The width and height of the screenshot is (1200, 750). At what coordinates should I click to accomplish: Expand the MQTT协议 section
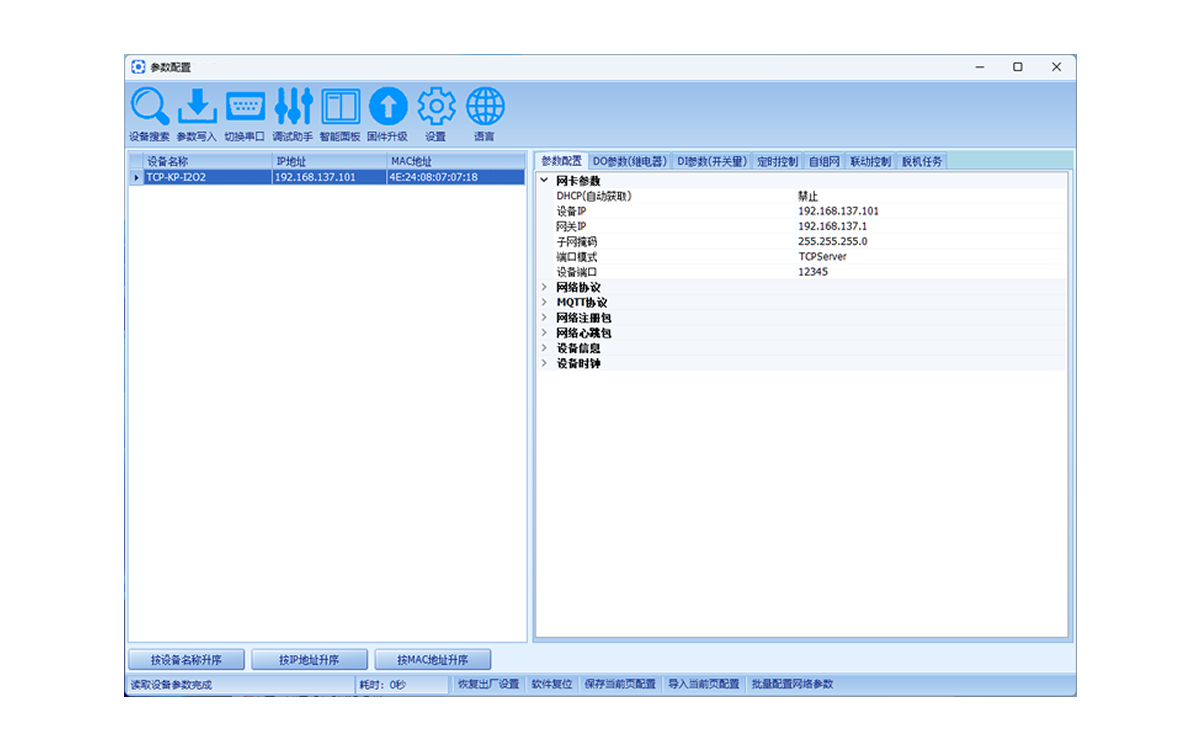click(544, 302)
